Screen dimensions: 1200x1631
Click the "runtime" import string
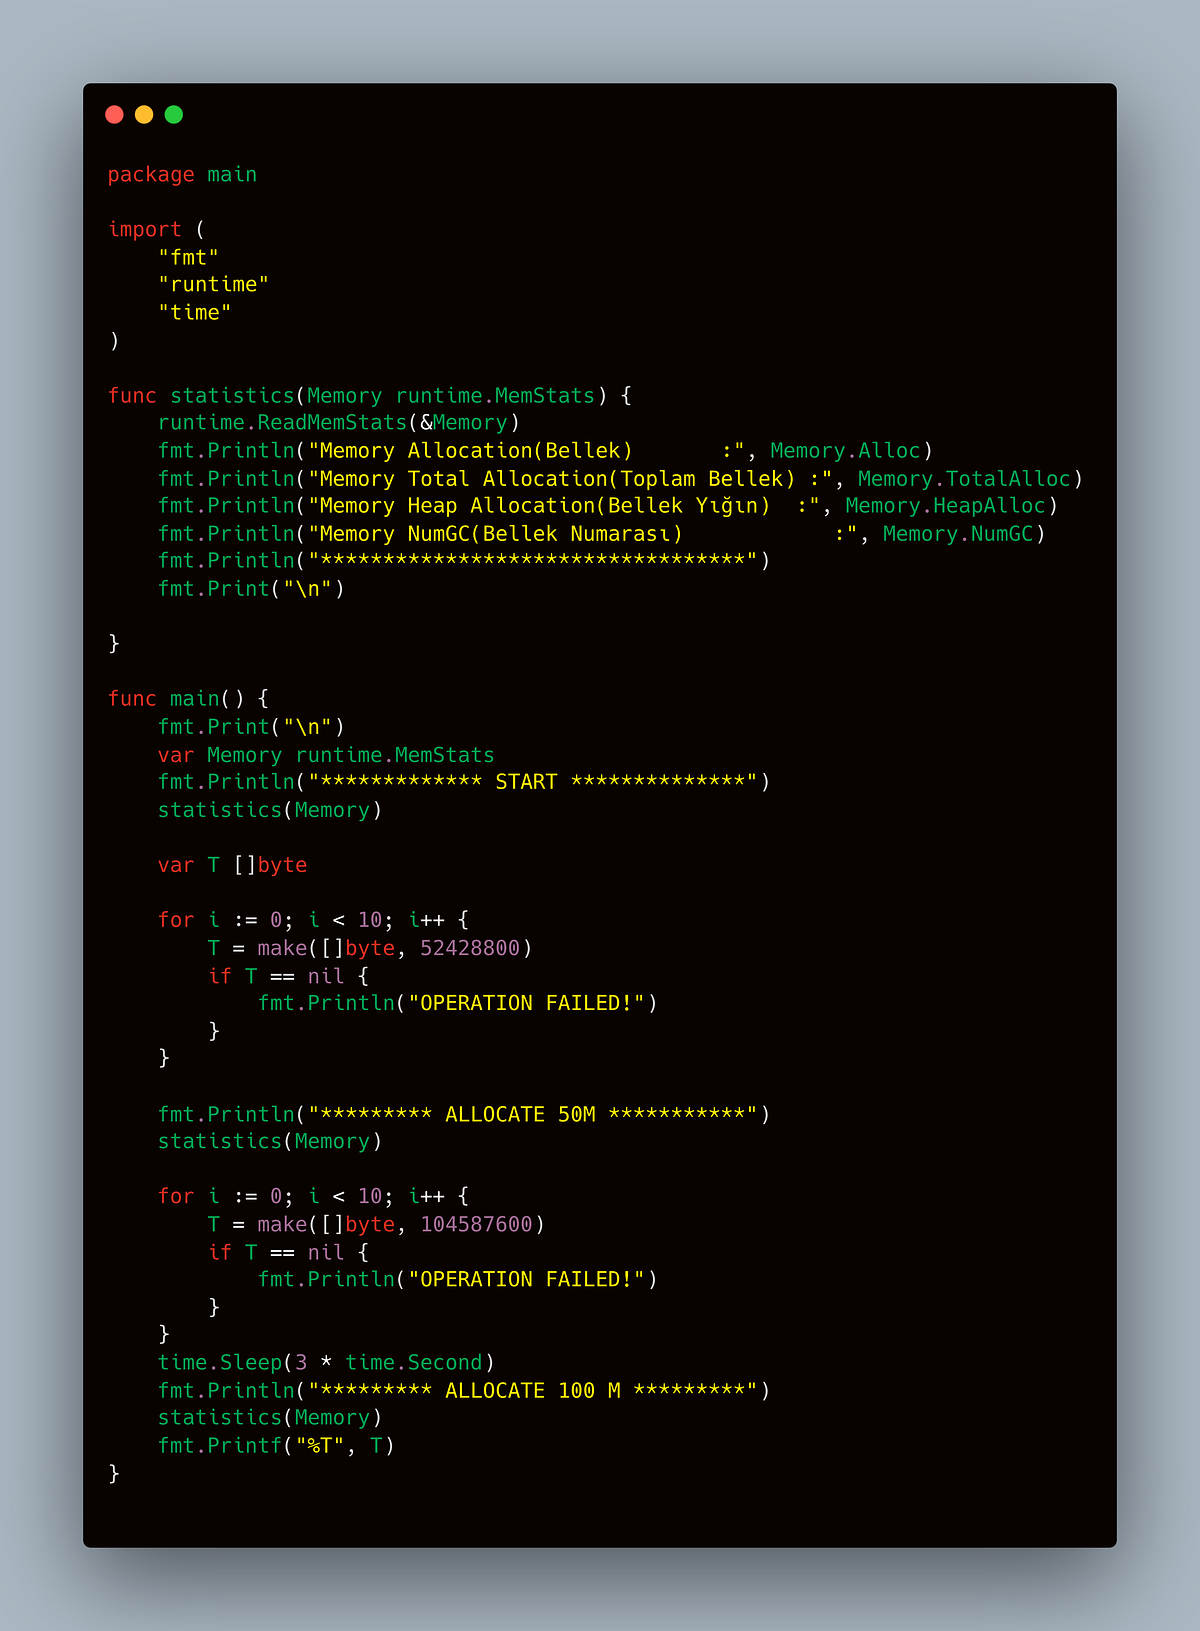(x=213, y=285)
